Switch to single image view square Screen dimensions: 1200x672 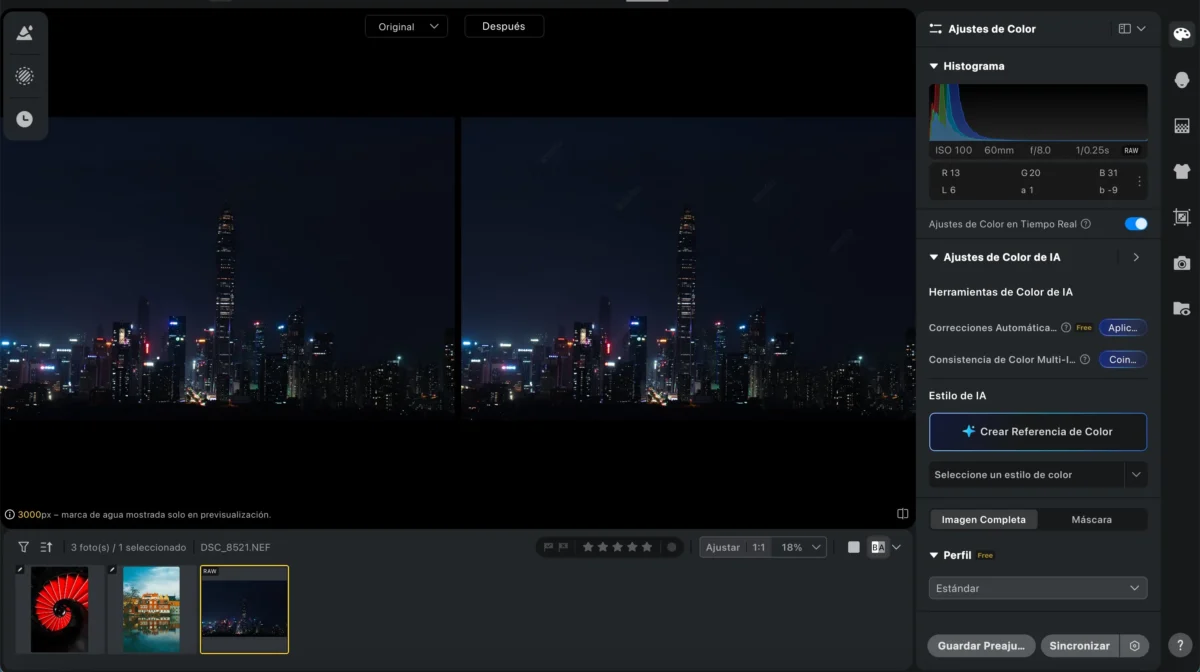853,547
